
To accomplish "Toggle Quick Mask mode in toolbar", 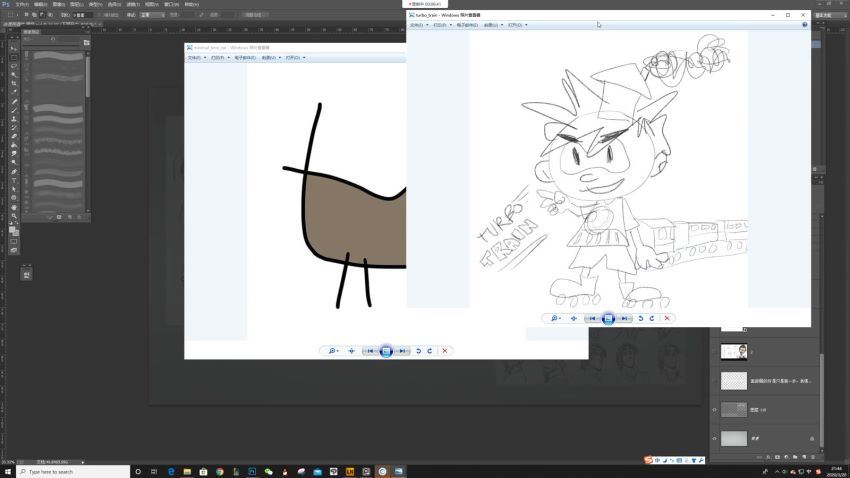I will [x=14, y=242].
